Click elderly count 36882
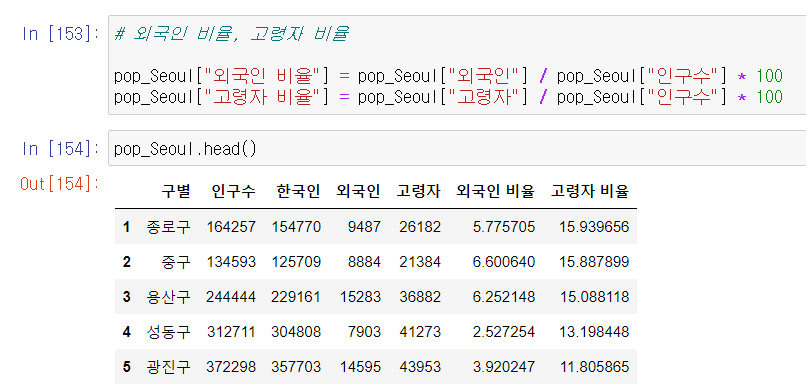The height and width of the screenshot is (387, 806). [x=420, y=297]
